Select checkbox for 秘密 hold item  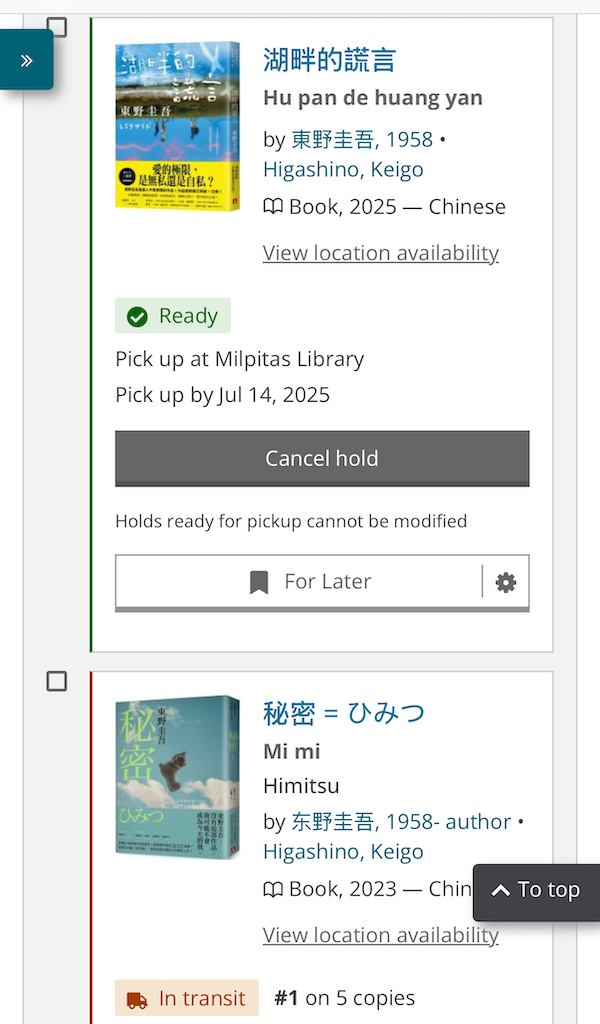click(57, 681)
